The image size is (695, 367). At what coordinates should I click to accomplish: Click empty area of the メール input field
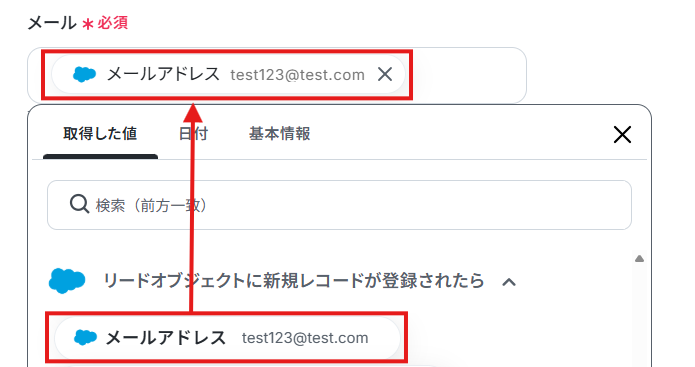pyautogui.click(x=468, y=74)
